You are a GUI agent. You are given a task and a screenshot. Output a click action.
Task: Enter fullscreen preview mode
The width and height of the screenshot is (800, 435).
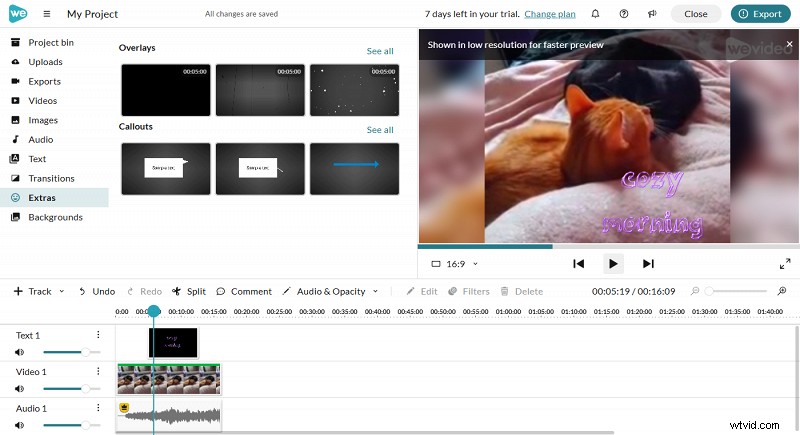tap(785, 264)
